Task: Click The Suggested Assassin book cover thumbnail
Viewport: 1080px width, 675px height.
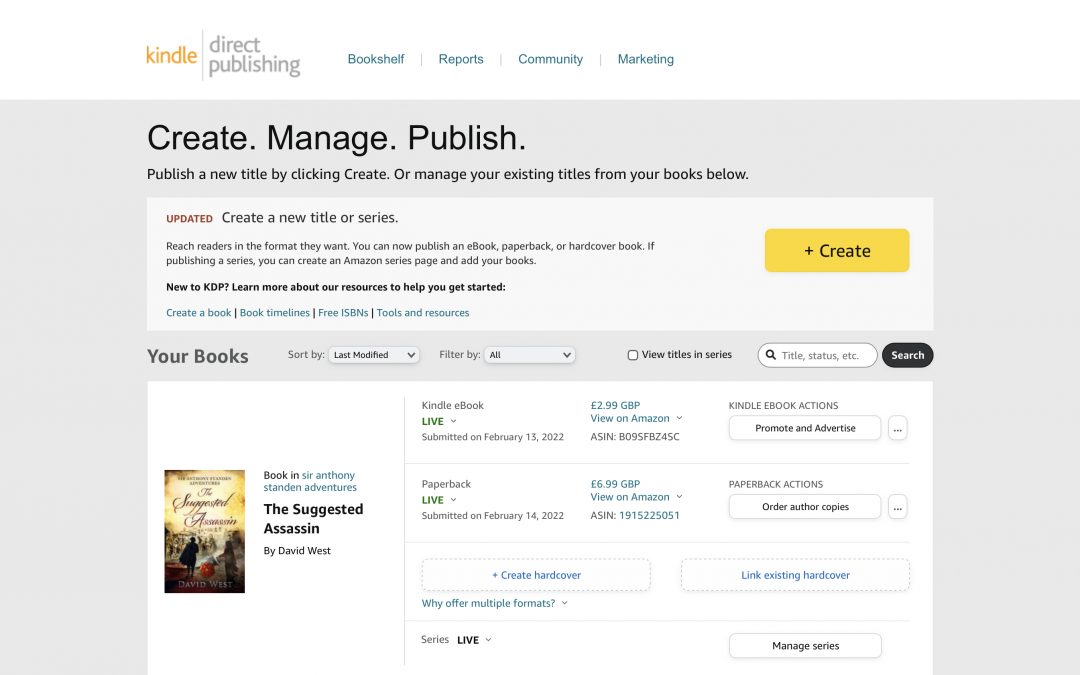Action: click(205, 531)
